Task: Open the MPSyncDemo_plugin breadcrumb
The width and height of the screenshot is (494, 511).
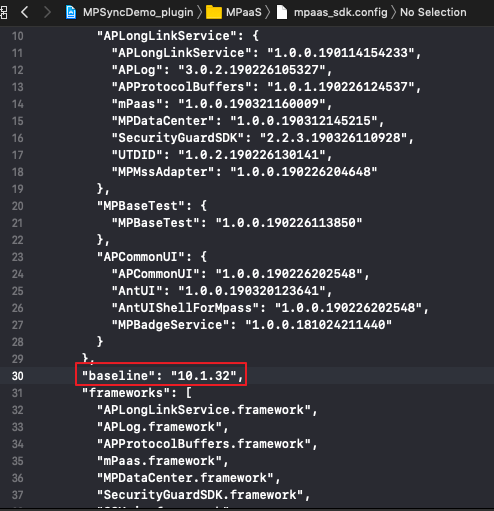Action: 138,12
